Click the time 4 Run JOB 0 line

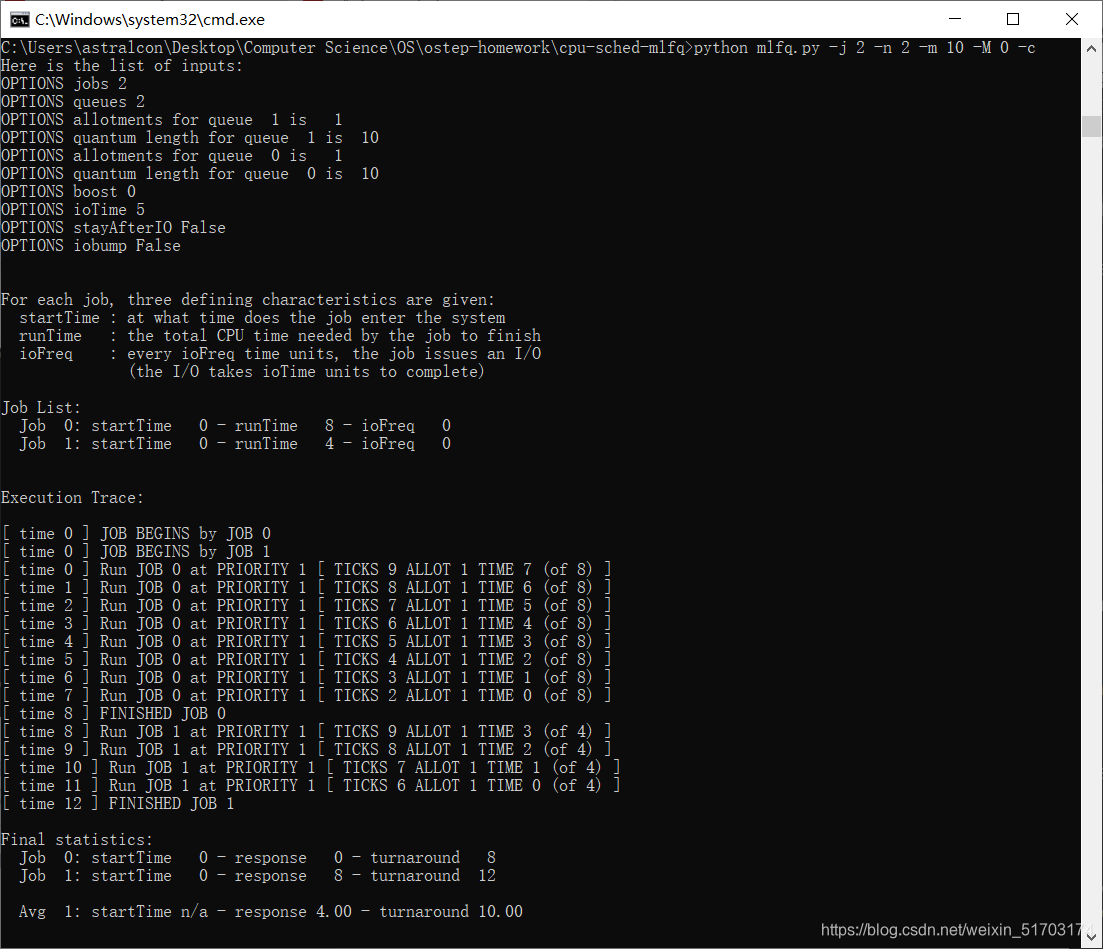point(307,642)
